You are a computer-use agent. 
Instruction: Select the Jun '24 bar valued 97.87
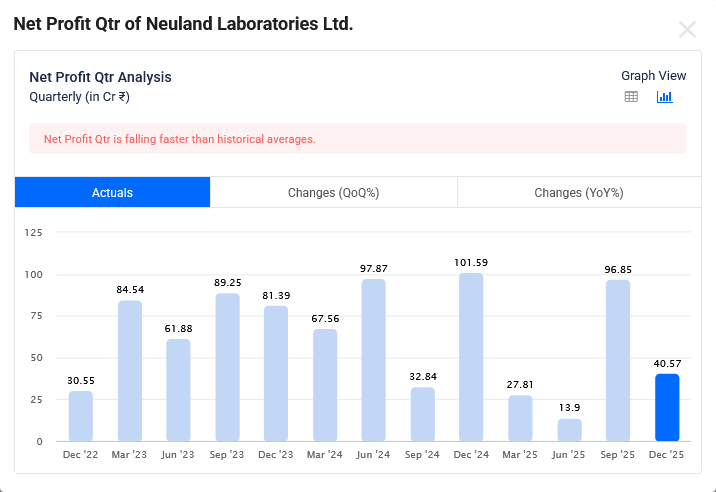(x=373, y=360)
